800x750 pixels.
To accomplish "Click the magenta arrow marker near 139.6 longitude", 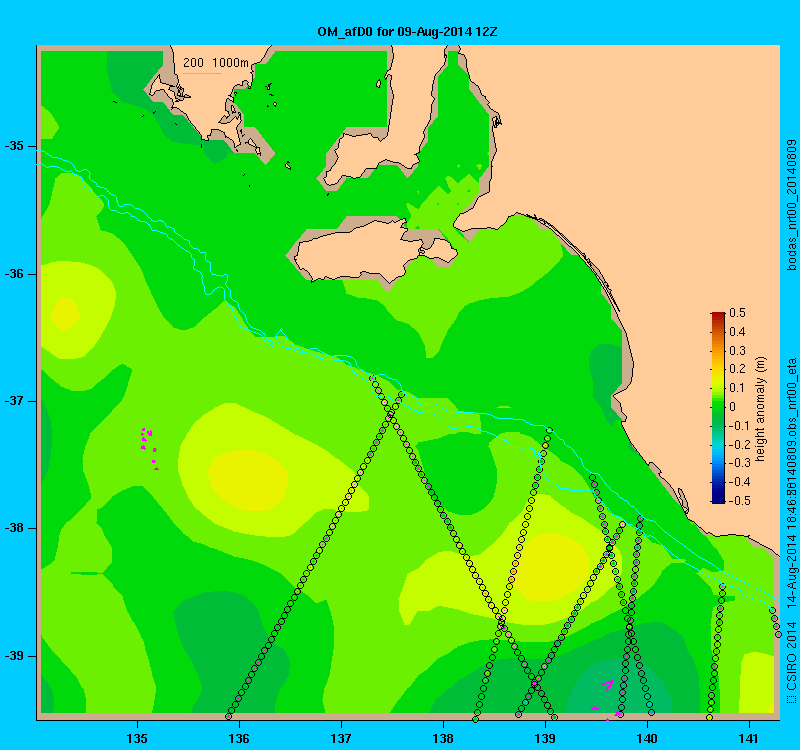I will click(x=608, y=684).
